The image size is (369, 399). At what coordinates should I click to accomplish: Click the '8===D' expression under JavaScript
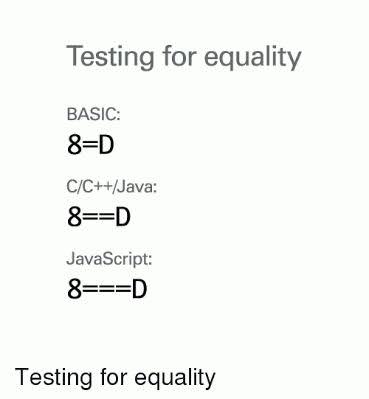tap(107, 289)
